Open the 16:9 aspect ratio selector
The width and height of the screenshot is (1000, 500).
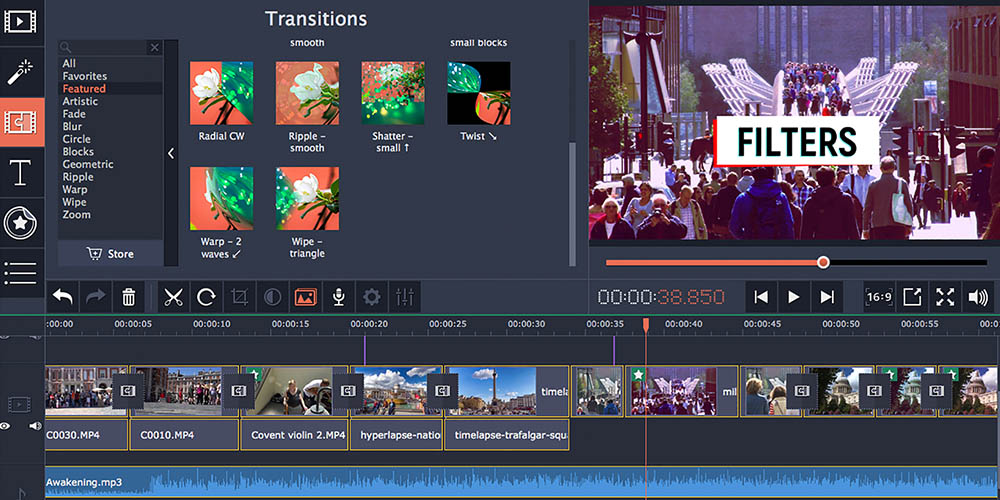[879, 297]
